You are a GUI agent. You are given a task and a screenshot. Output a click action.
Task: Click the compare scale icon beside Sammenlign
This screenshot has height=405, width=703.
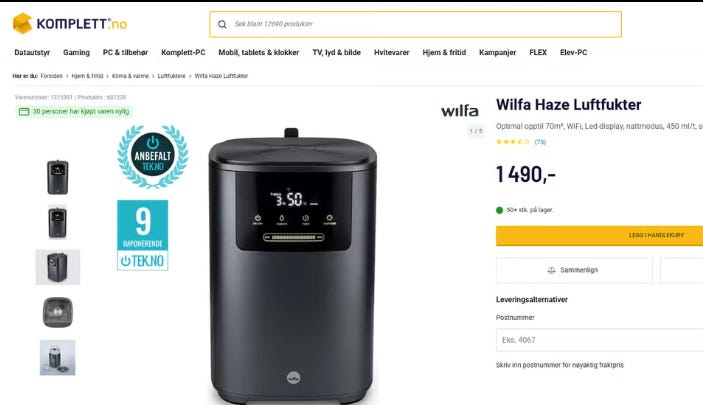(551, 270)
